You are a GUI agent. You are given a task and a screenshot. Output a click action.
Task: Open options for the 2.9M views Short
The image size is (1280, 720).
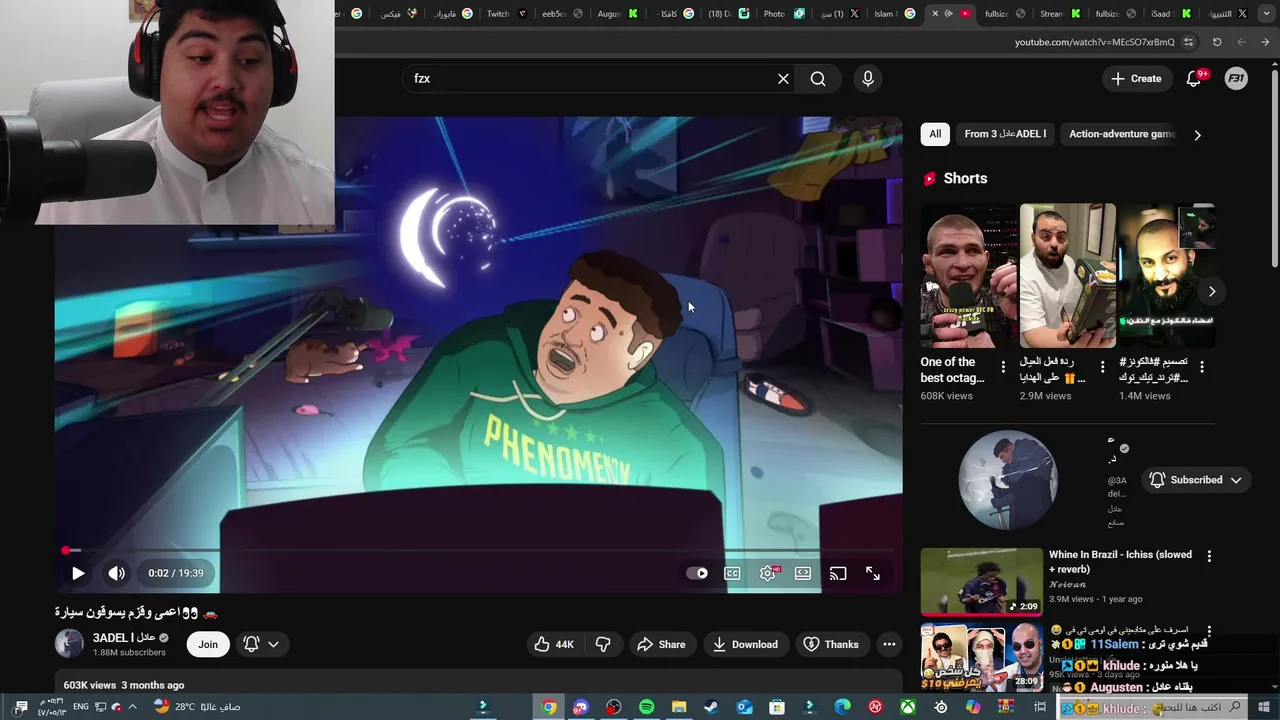[1102, 367]
